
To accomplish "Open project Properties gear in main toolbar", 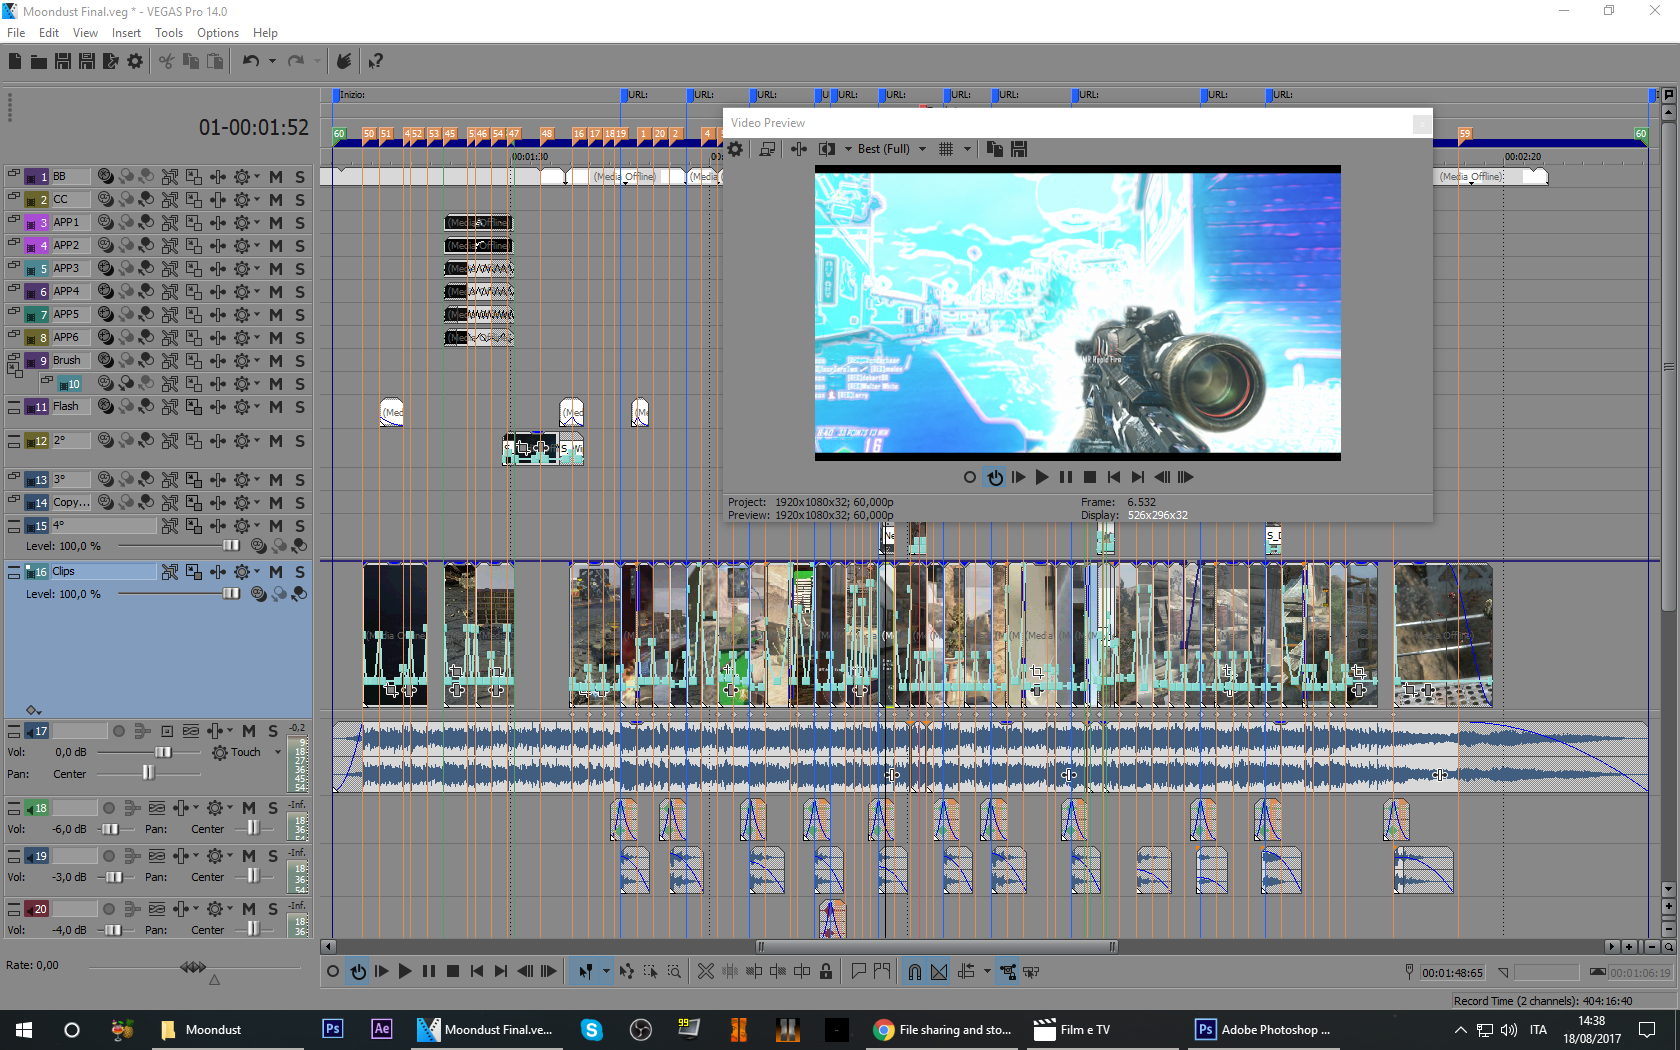I will point(135,61).
